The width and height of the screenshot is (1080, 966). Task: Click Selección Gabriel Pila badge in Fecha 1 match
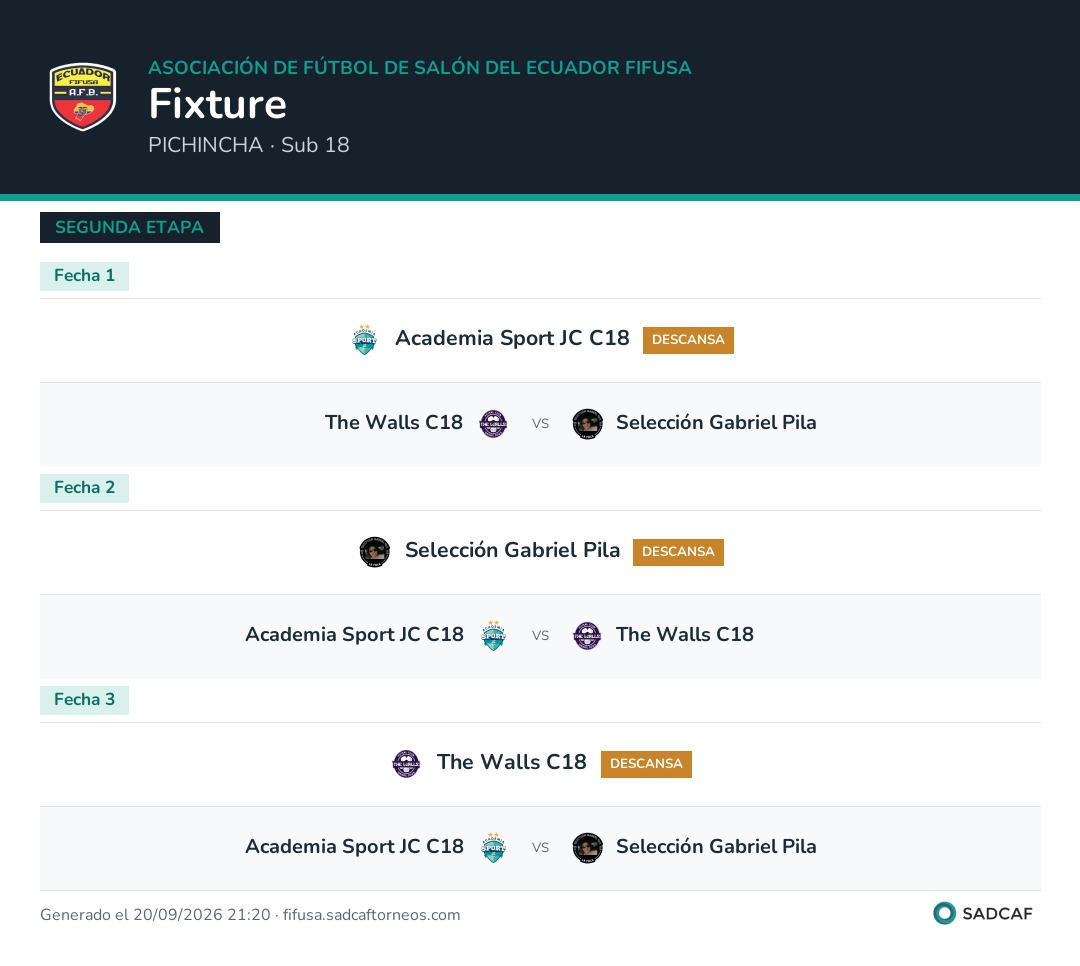(x=588, y=424)
